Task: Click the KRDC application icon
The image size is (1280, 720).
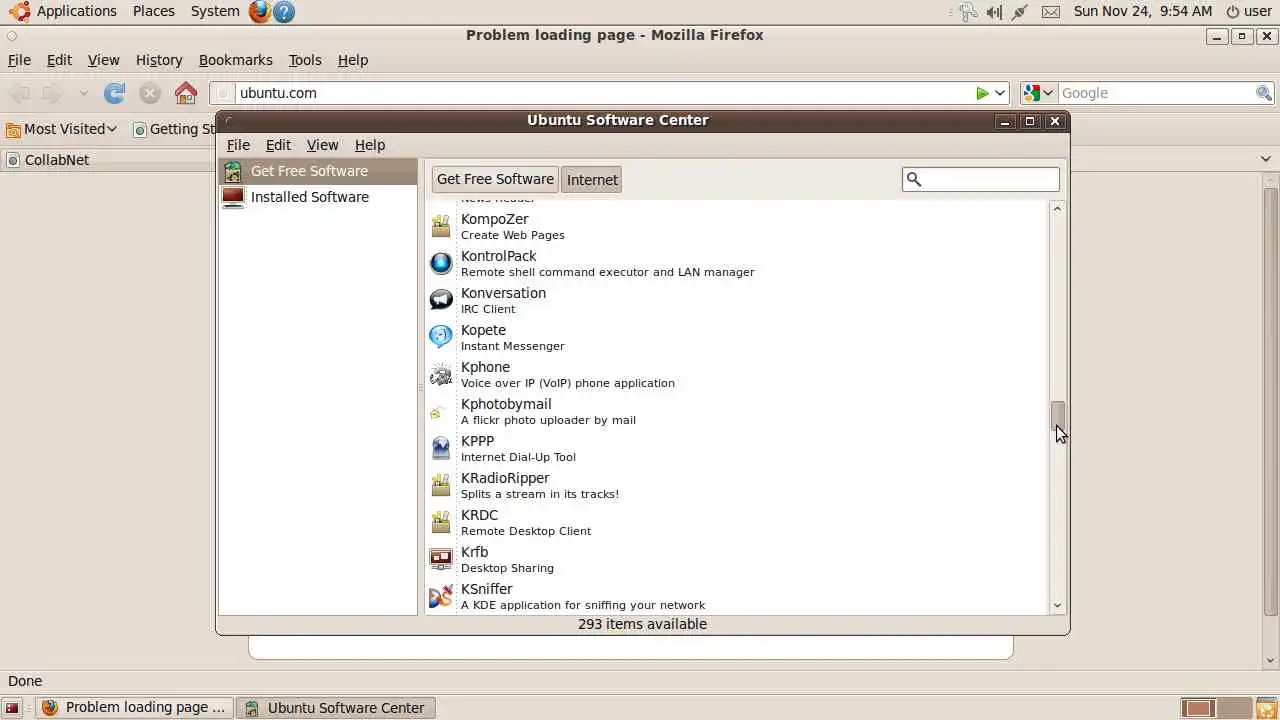Action: pyautogui.click(x=441, y=522)
